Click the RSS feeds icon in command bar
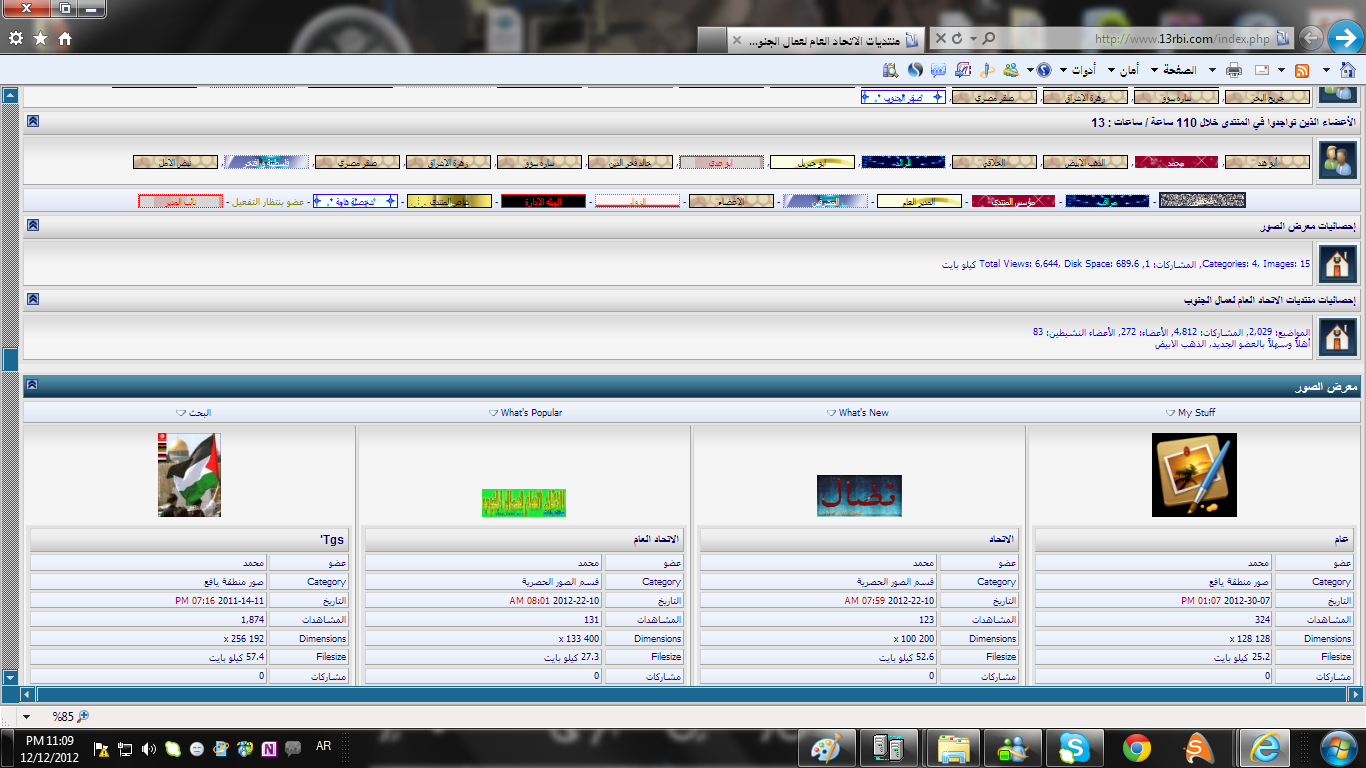Viewport: 1366px width, 768px height. pyautogui.click(x=1302, y=70)
